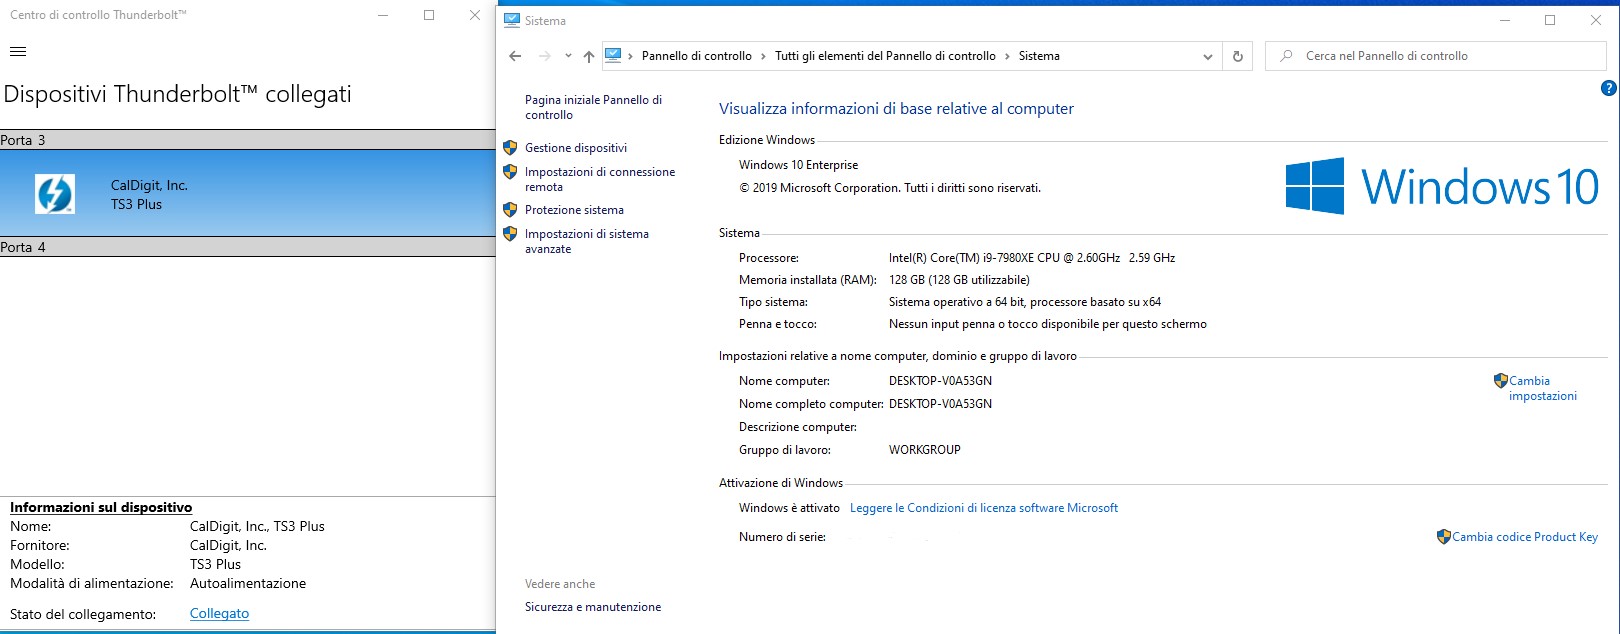Click the search magnifier icon in Pannello di controllo

pyautogui.click(x=1286, y=56)
